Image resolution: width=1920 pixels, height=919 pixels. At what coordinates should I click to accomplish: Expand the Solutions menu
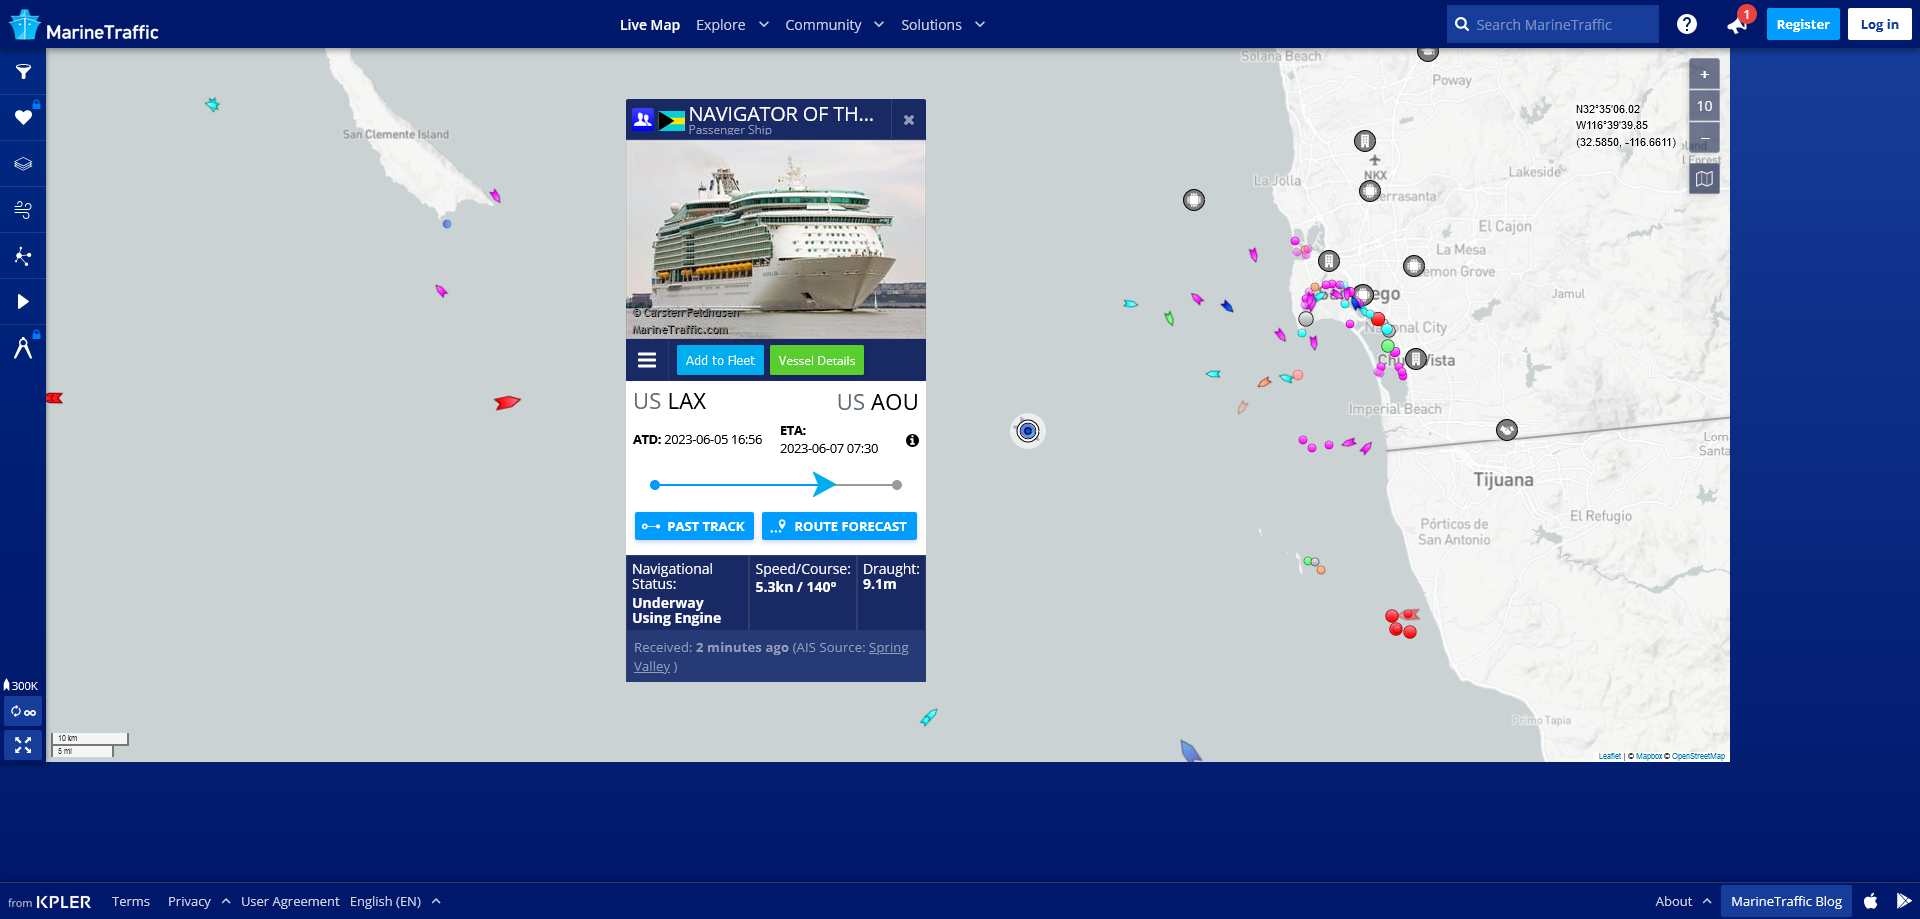943,25
